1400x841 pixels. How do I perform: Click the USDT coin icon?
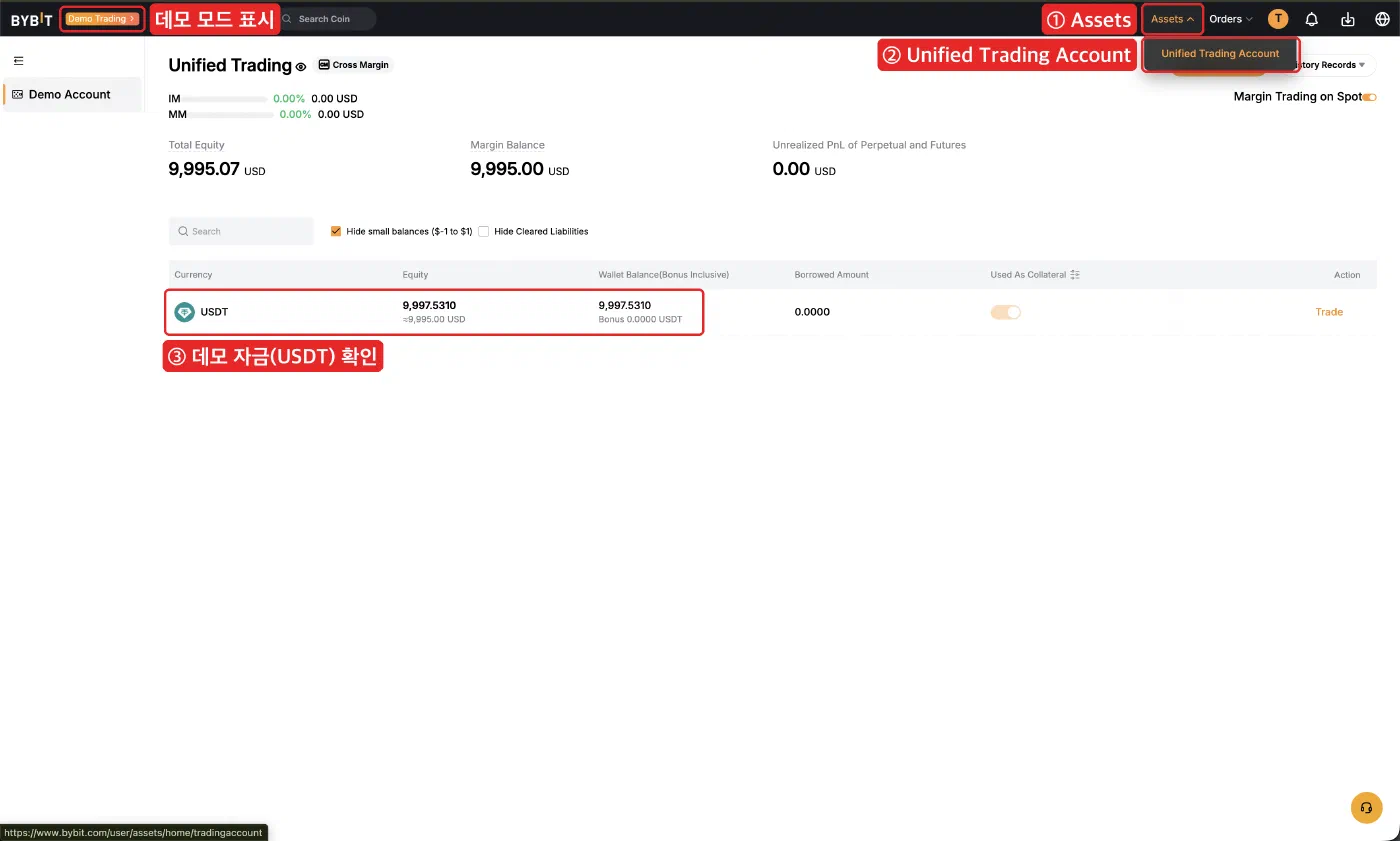tap(185, 312)
